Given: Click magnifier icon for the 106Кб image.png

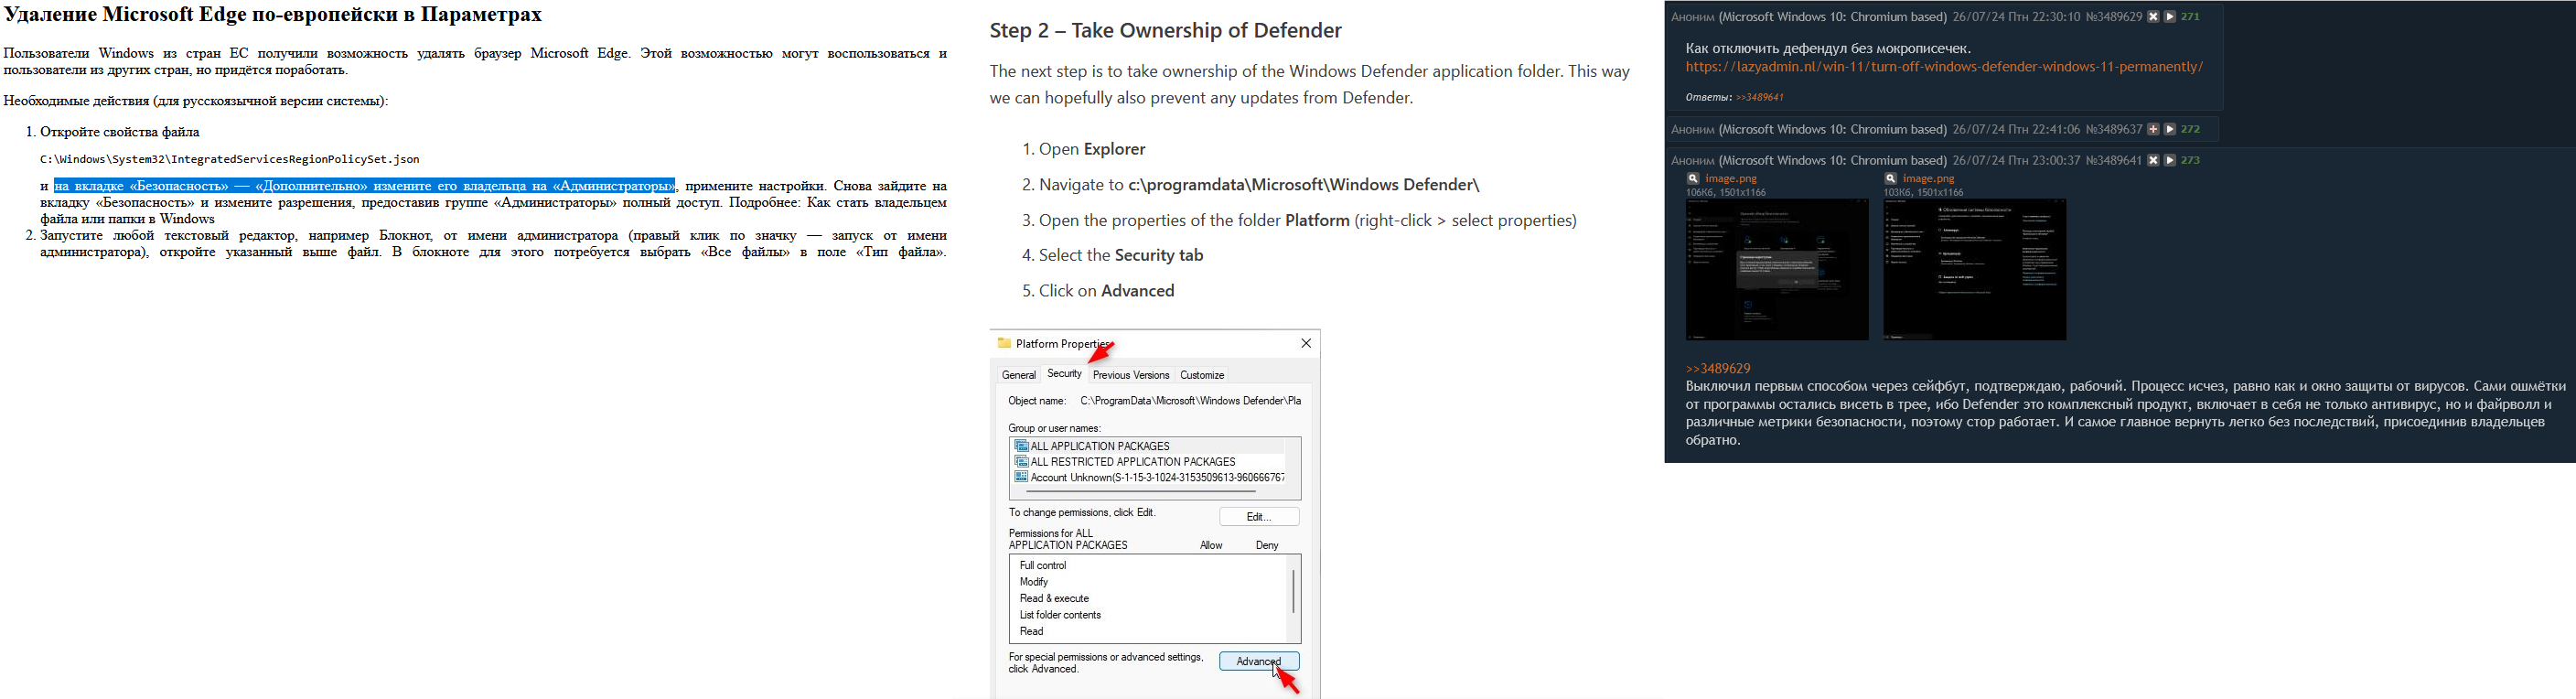Looking at the screenshot, I should [x=1693, y=179].
